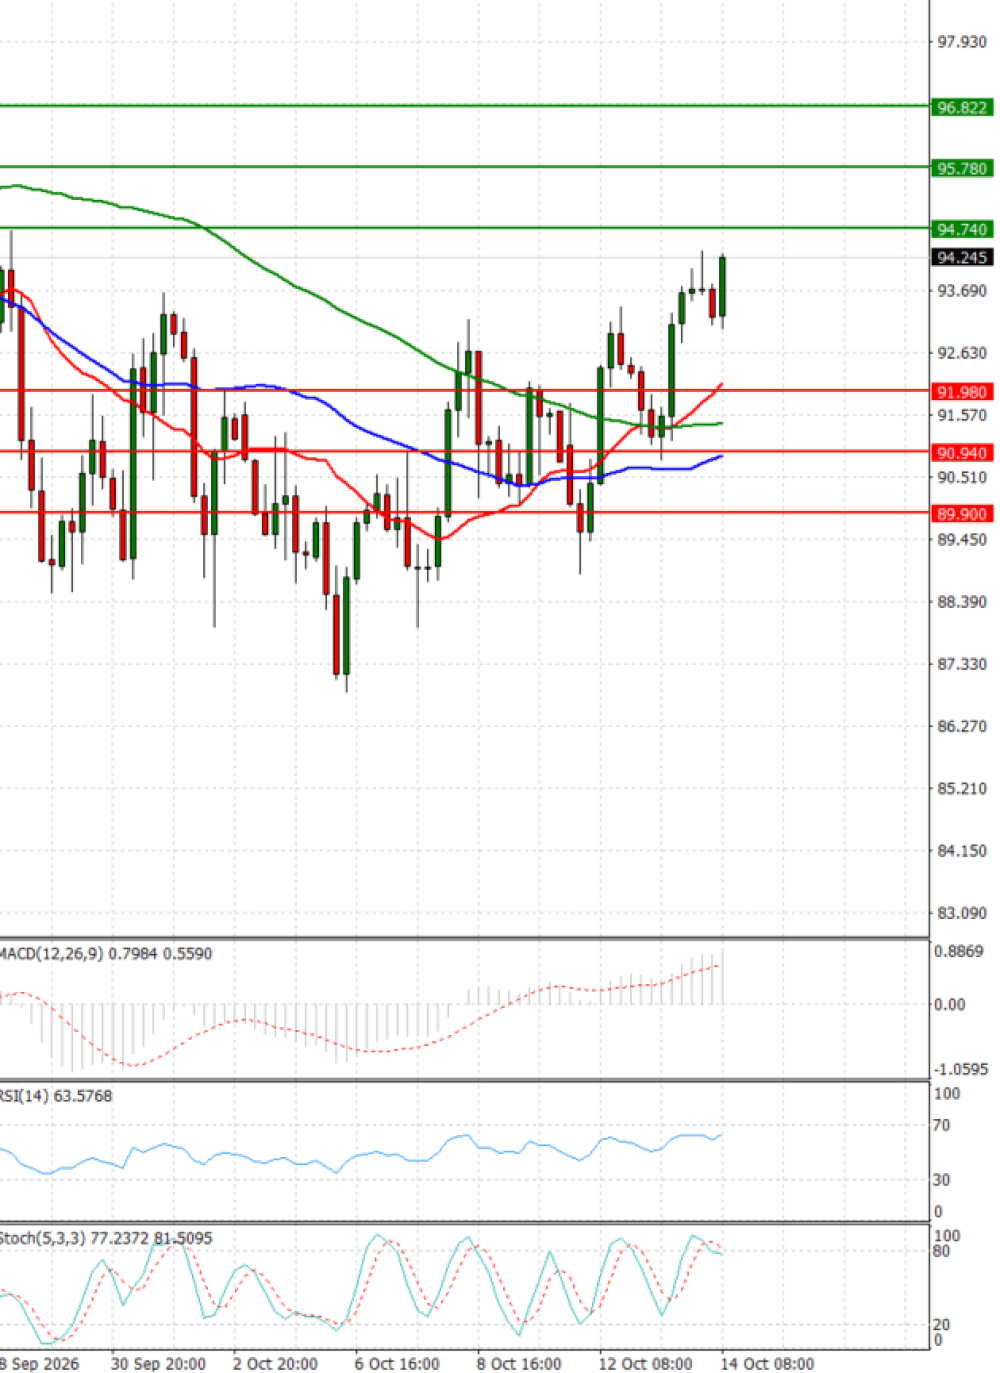
Task: Click the 30 Sep 20:00 time label
Action: [158, 1364]
